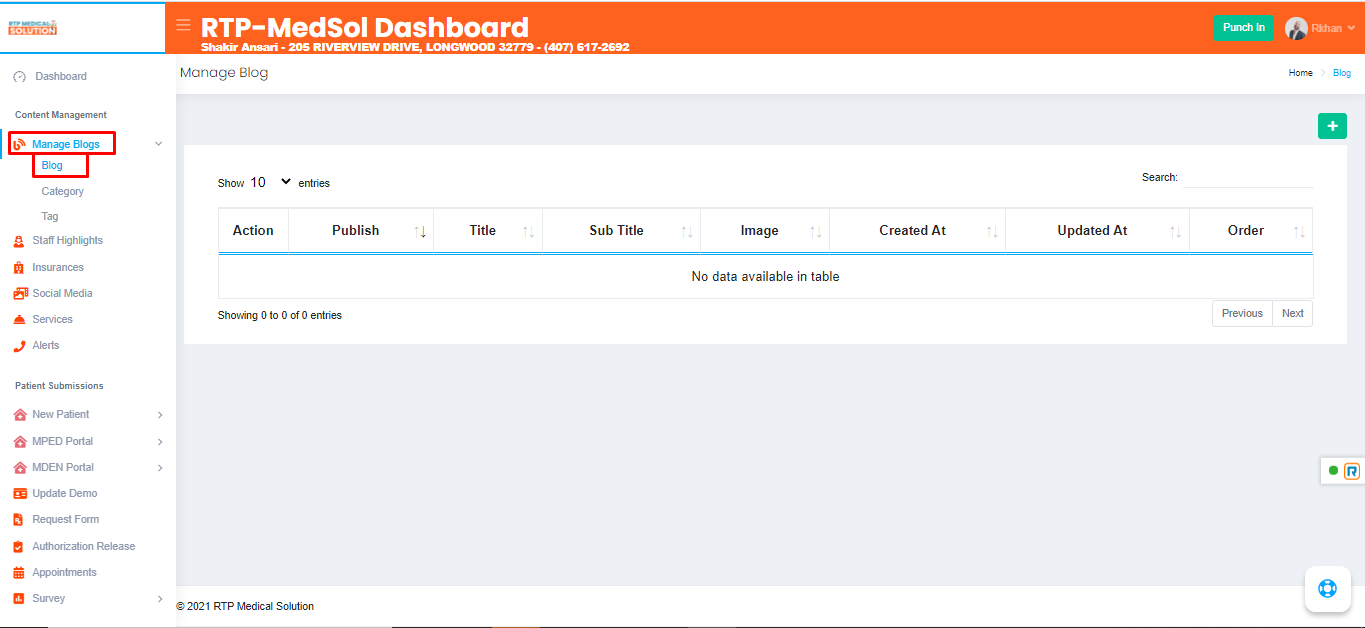The width and height of the screenshot is (1365, 628).
Task: Focus the table Search input field
Action: [1248, 178]
